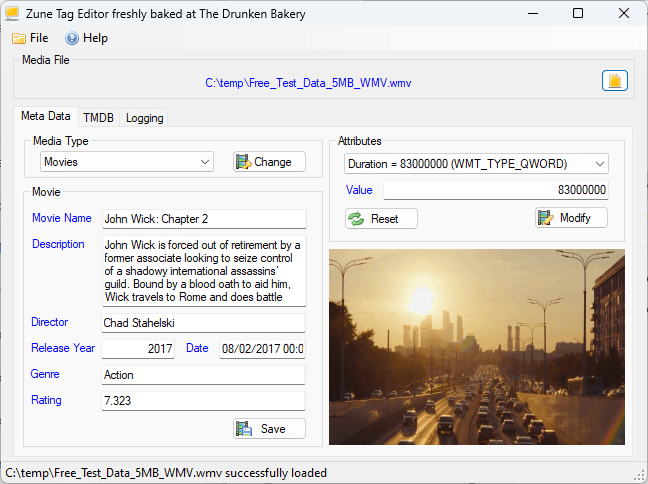Minimize the Zune Tag Editor window
This screenshot has height=484, width=648.
pyautogui.click(x=533, y=13)
